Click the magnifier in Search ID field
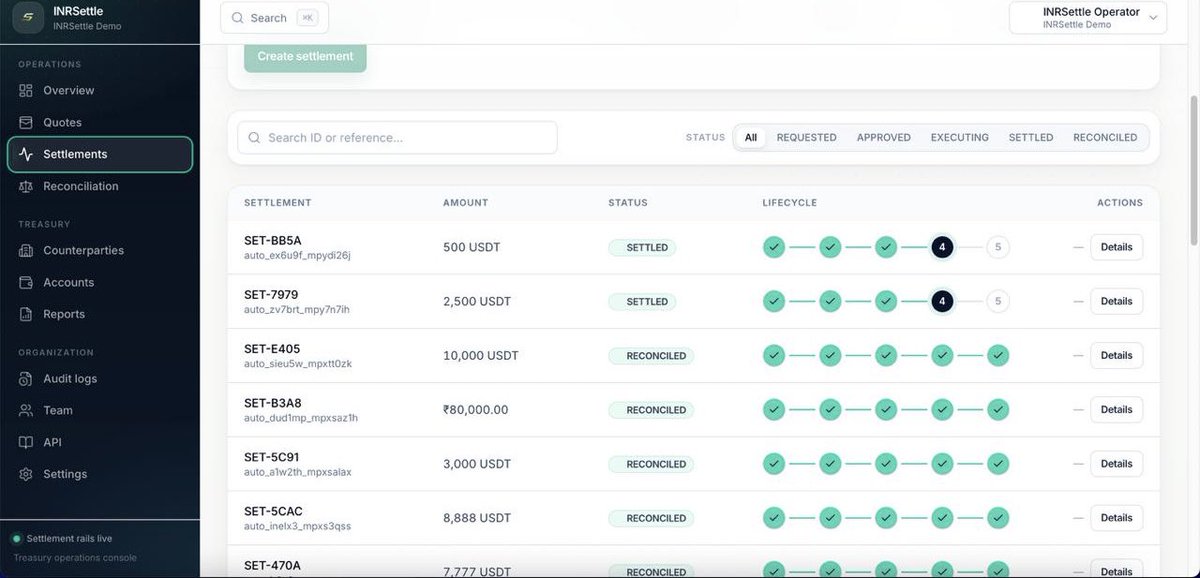 pos(254,138)
